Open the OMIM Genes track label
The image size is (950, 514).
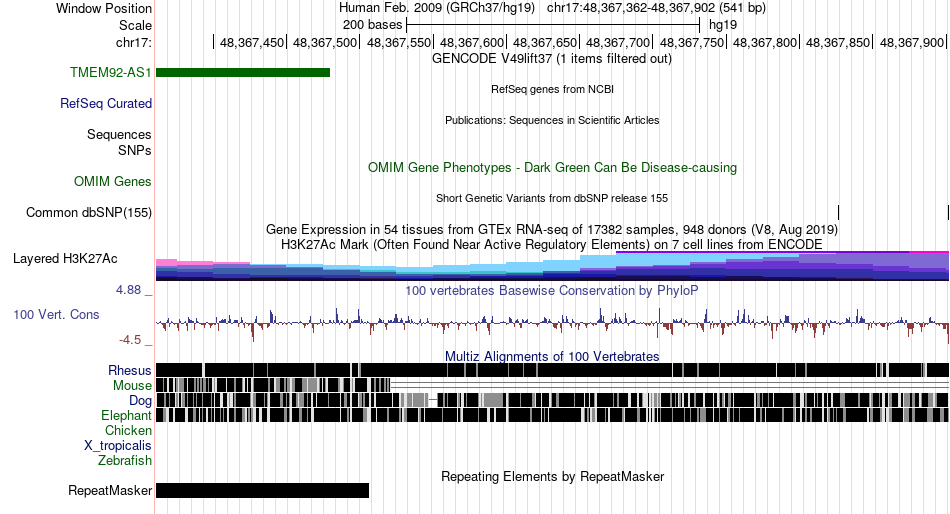click(112, 181)
